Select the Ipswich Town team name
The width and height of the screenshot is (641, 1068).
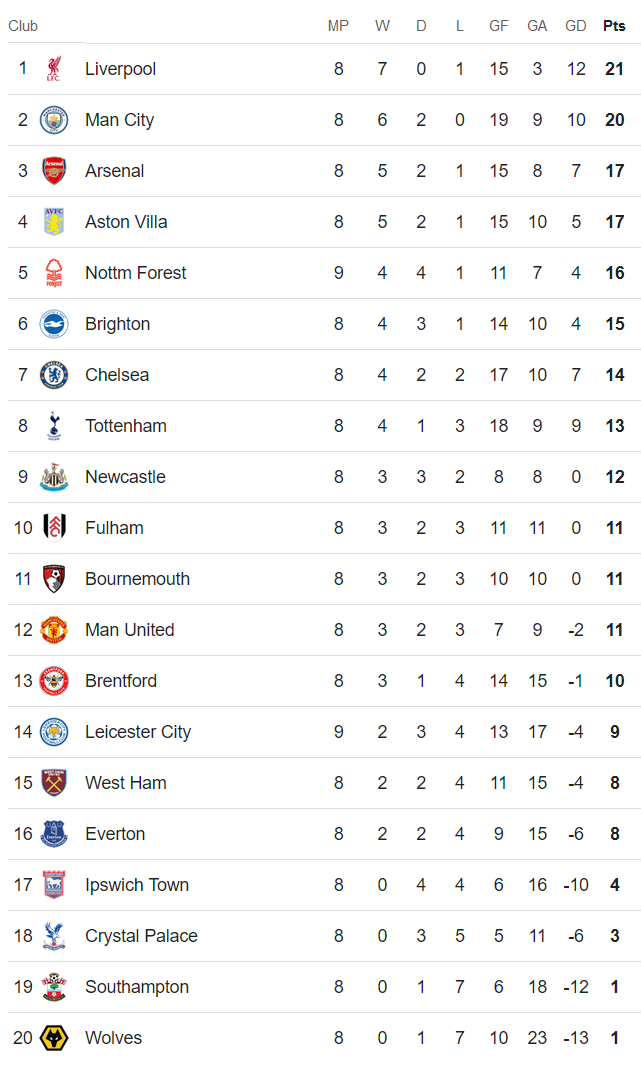tap(136, 885)
